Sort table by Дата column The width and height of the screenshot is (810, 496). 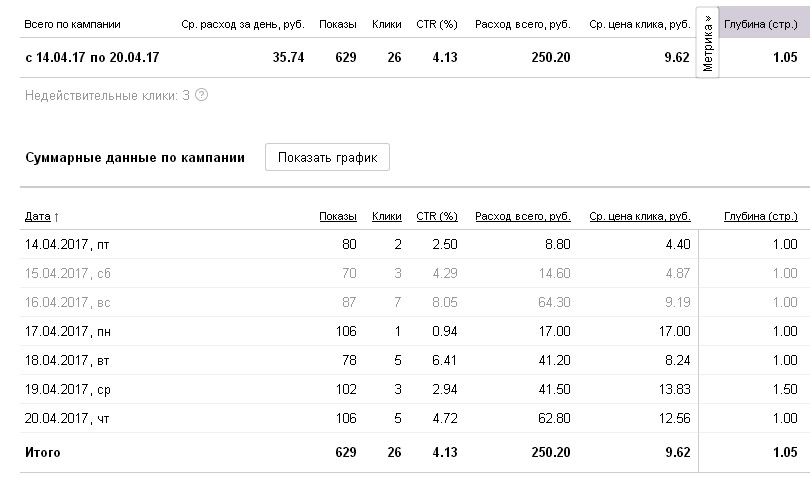(x=41, y=216)
